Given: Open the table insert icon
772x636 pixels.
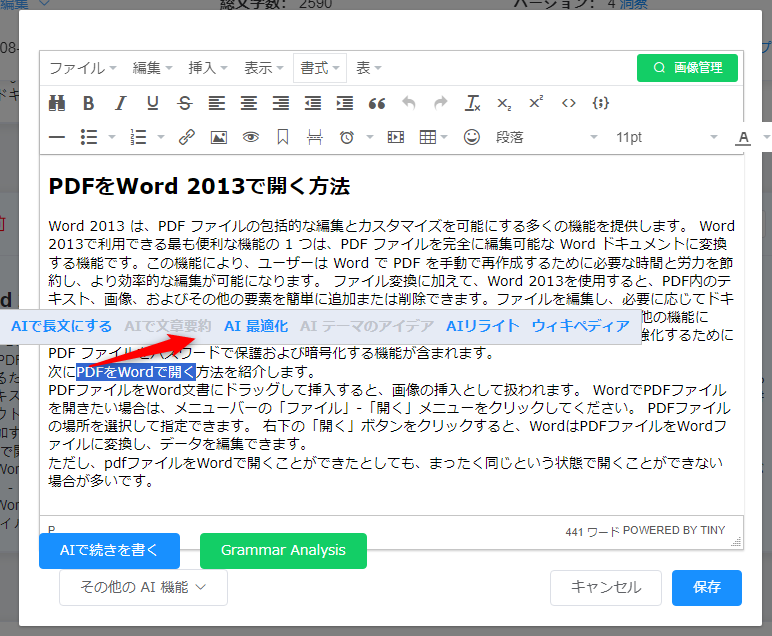Looking at the screenshot, I should point(428,137).
